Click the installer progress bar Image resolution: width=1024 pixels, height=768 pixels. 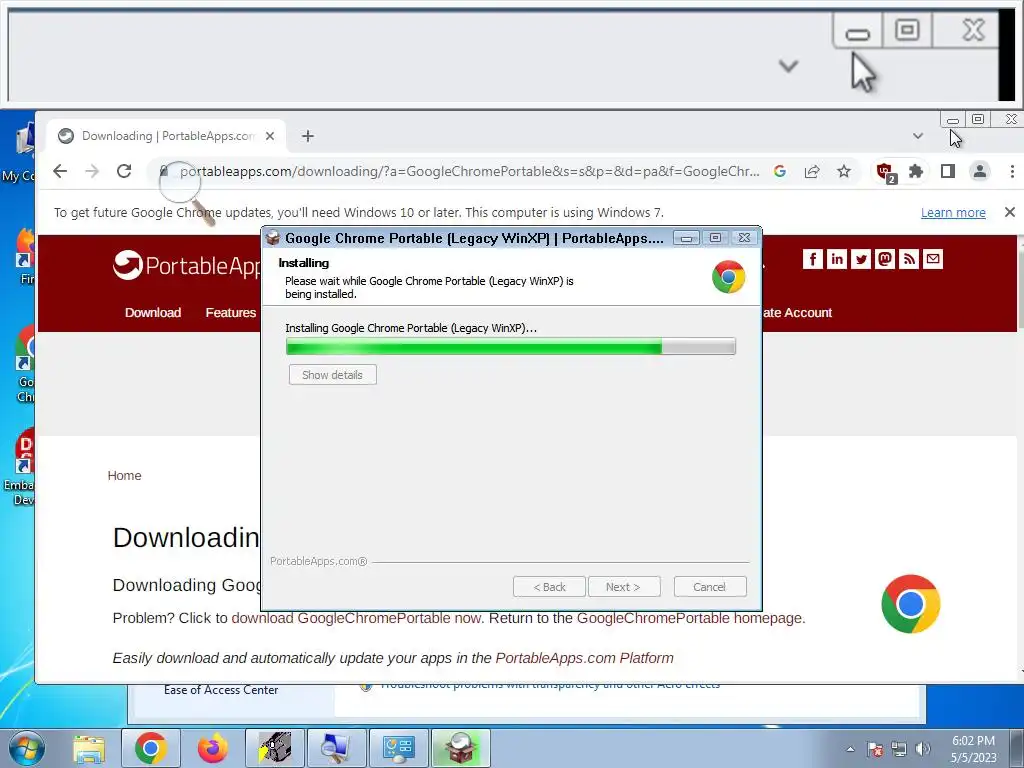511,346
